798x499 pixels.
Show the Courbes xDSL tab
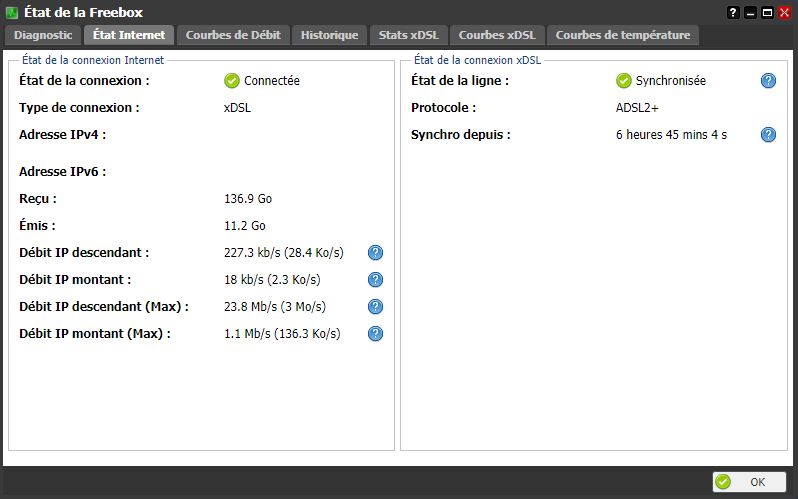point(497,35)
